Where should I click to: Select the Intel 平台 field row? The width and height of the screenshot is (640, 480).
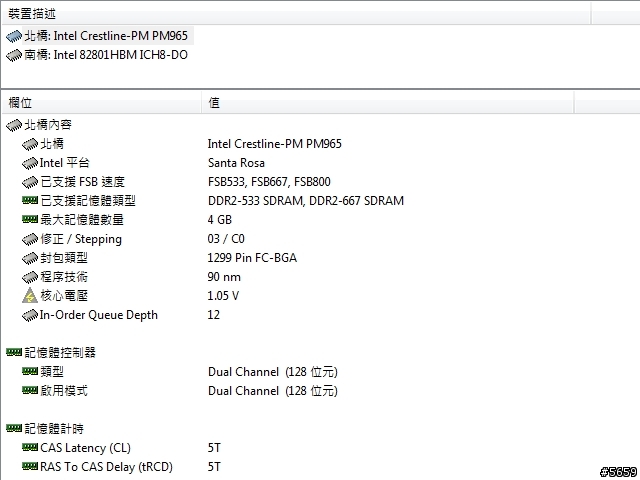64,163
